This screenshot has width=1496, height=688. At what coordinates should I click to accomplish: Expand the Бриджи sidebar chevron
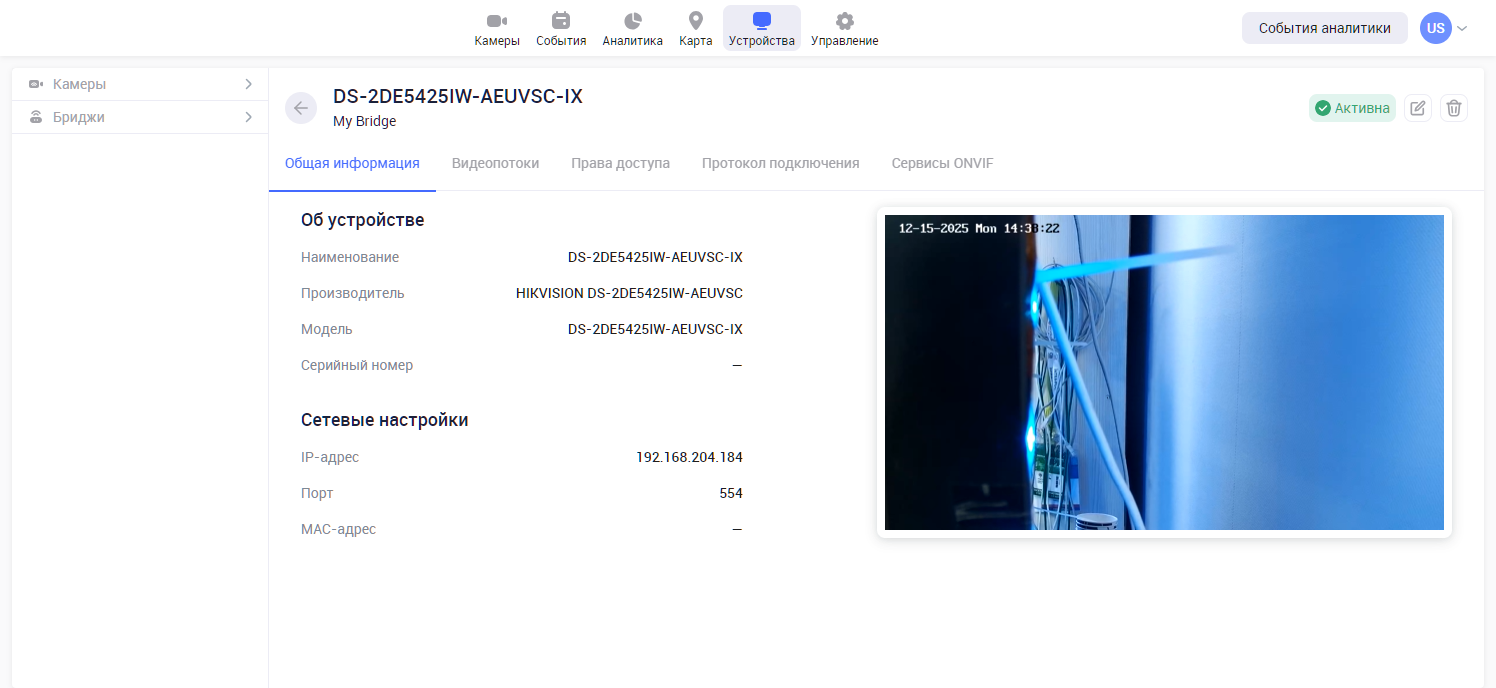248,117
